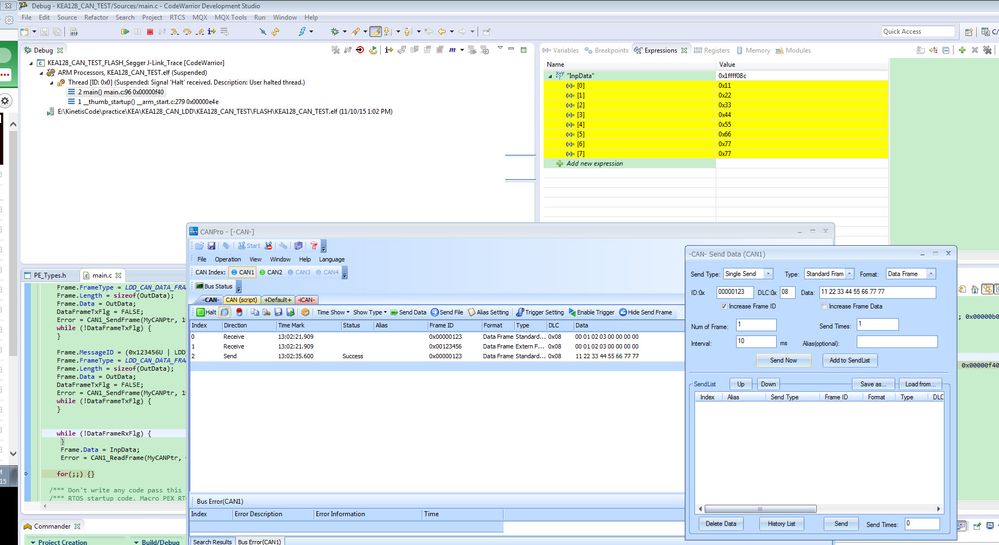Click the red Terminate debug icon in CodeWarrior toolbar
Image resolution: width=999 pixels, height=545 pixels.
[150, 31]
